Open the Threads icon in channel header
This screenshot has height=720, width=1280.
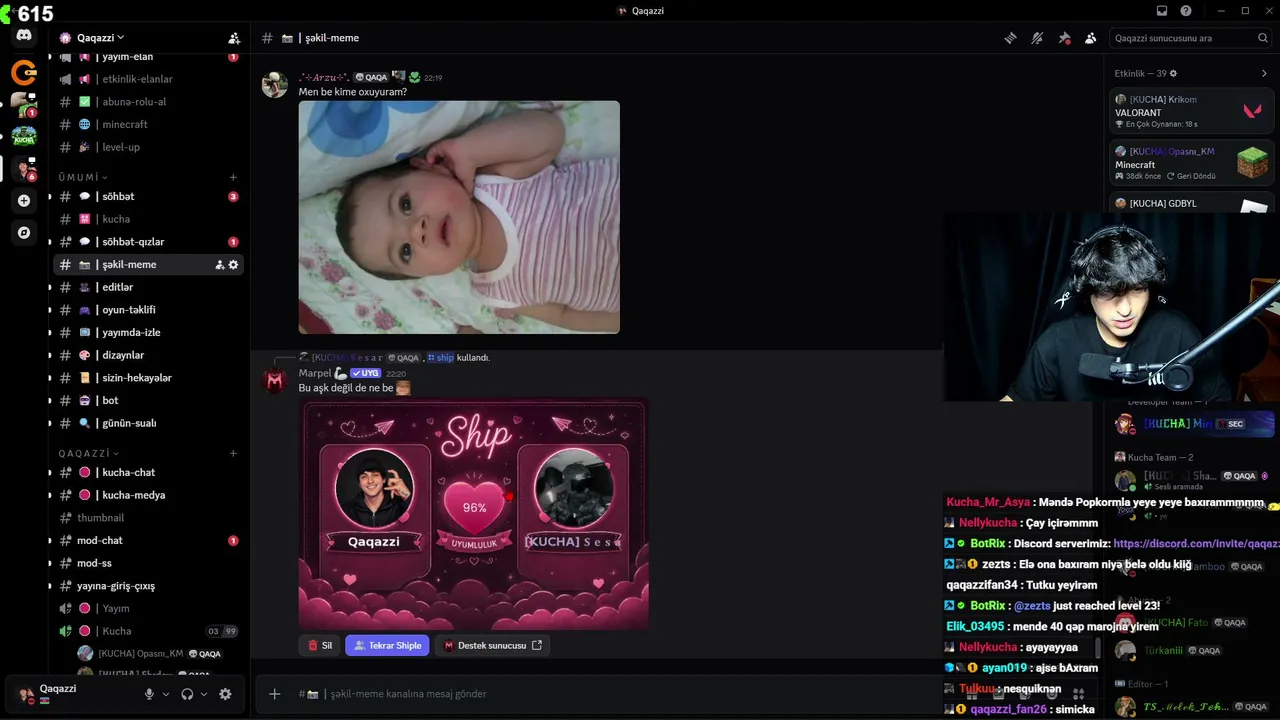[1011, 38]
